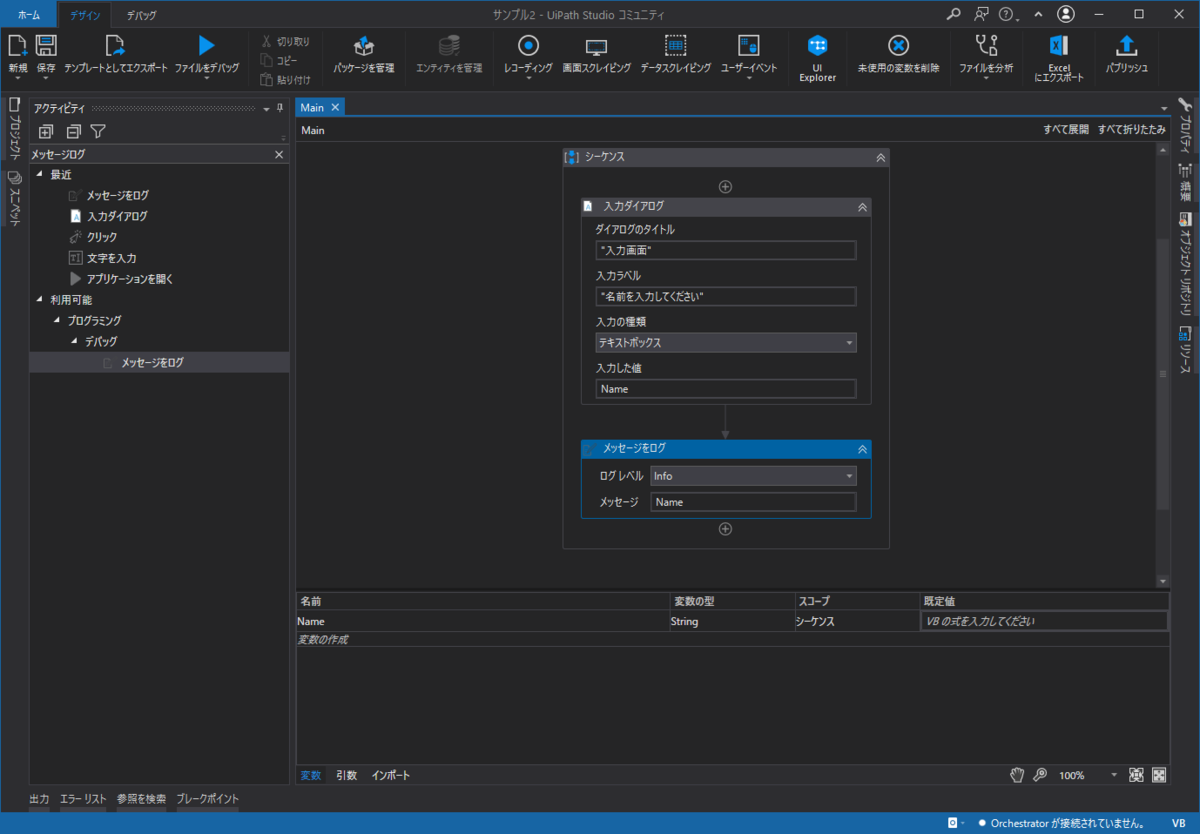Click すべて展開 link
The image size is (1200, 834).
(1066, 130)
